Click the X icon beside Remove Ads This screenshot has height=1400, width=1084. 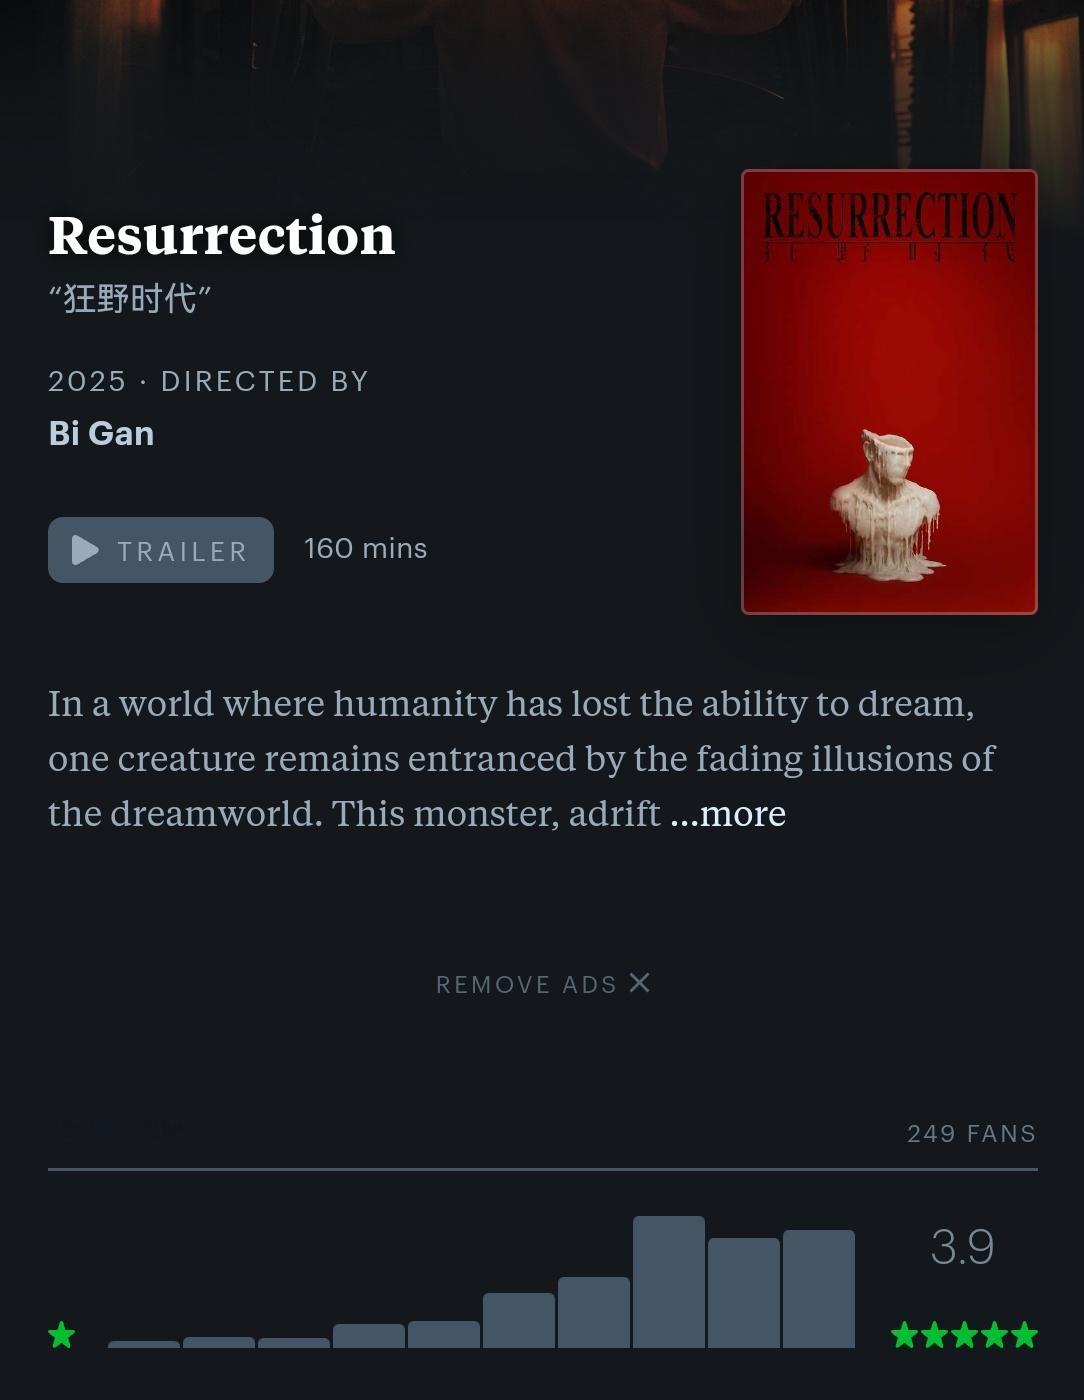coord(640,983)
